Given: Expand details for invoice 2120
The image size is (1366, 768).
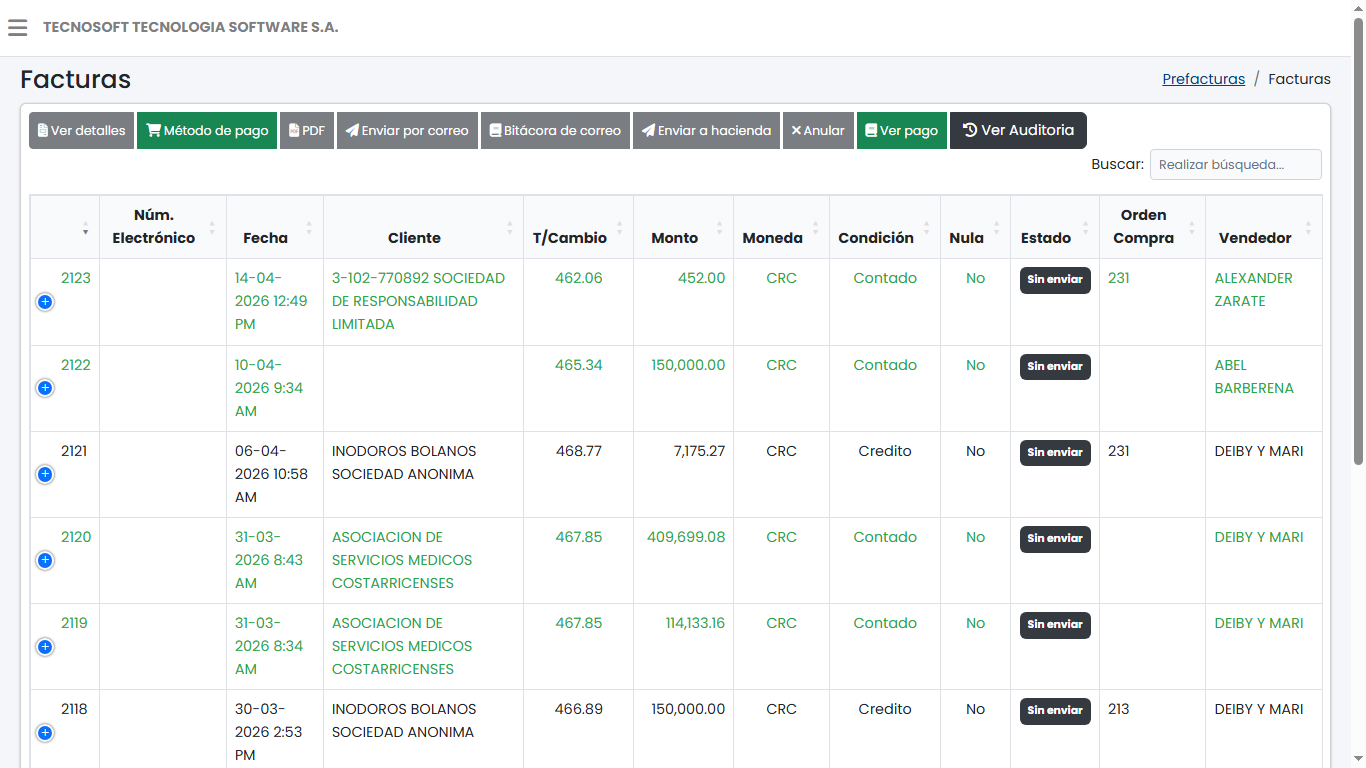Looking at the screenshot, I should tap(44, 561).
